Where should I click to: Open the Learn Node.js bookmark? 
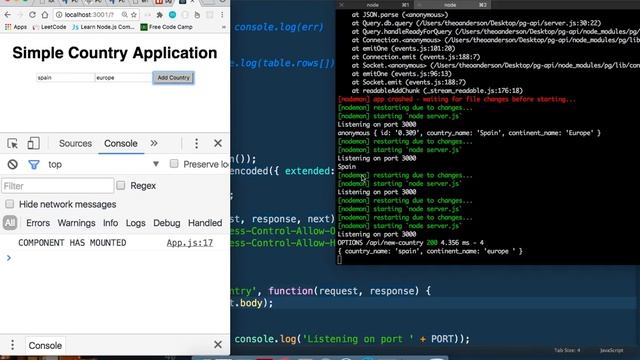pos(103,27)
